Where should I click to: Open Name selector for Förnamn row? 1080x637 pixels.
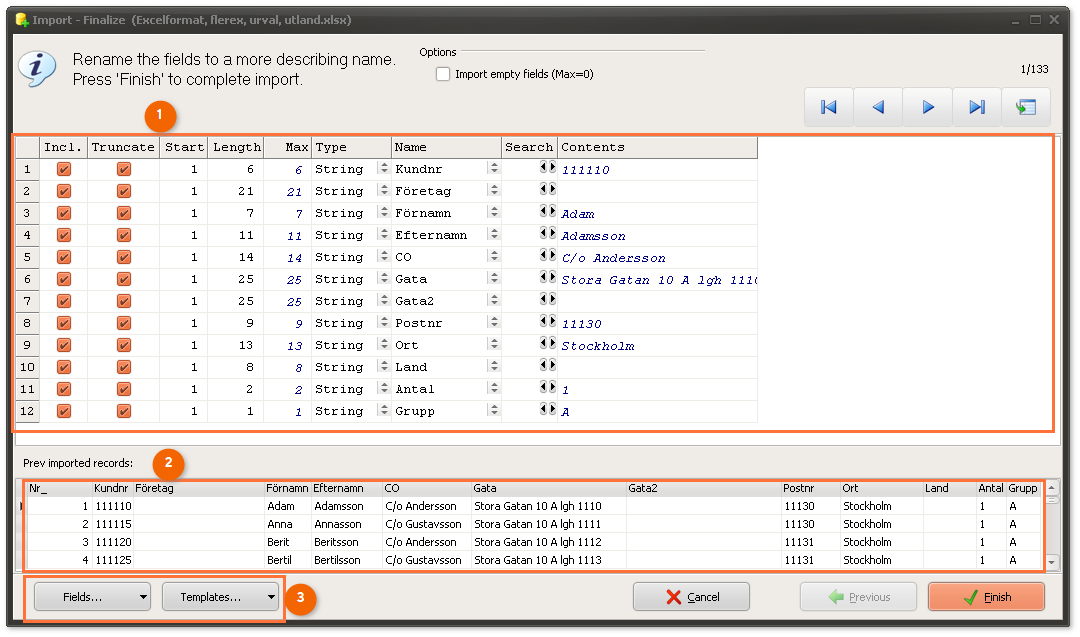click(494, 212)
